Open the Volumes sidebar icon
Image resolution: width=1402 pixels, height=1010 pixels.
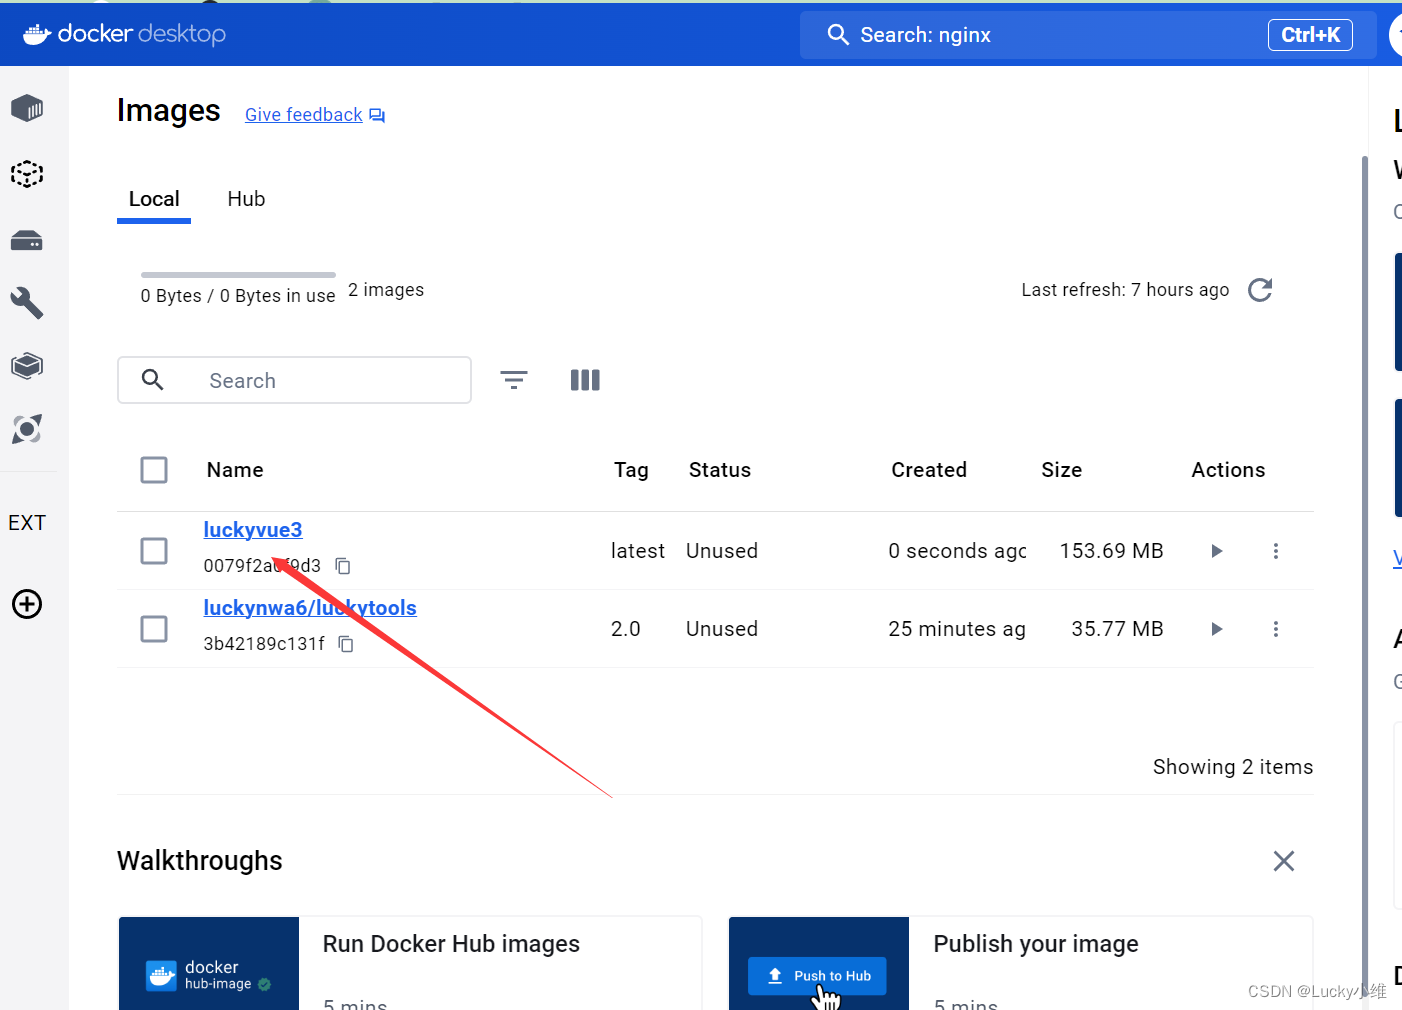click(27, 241)
